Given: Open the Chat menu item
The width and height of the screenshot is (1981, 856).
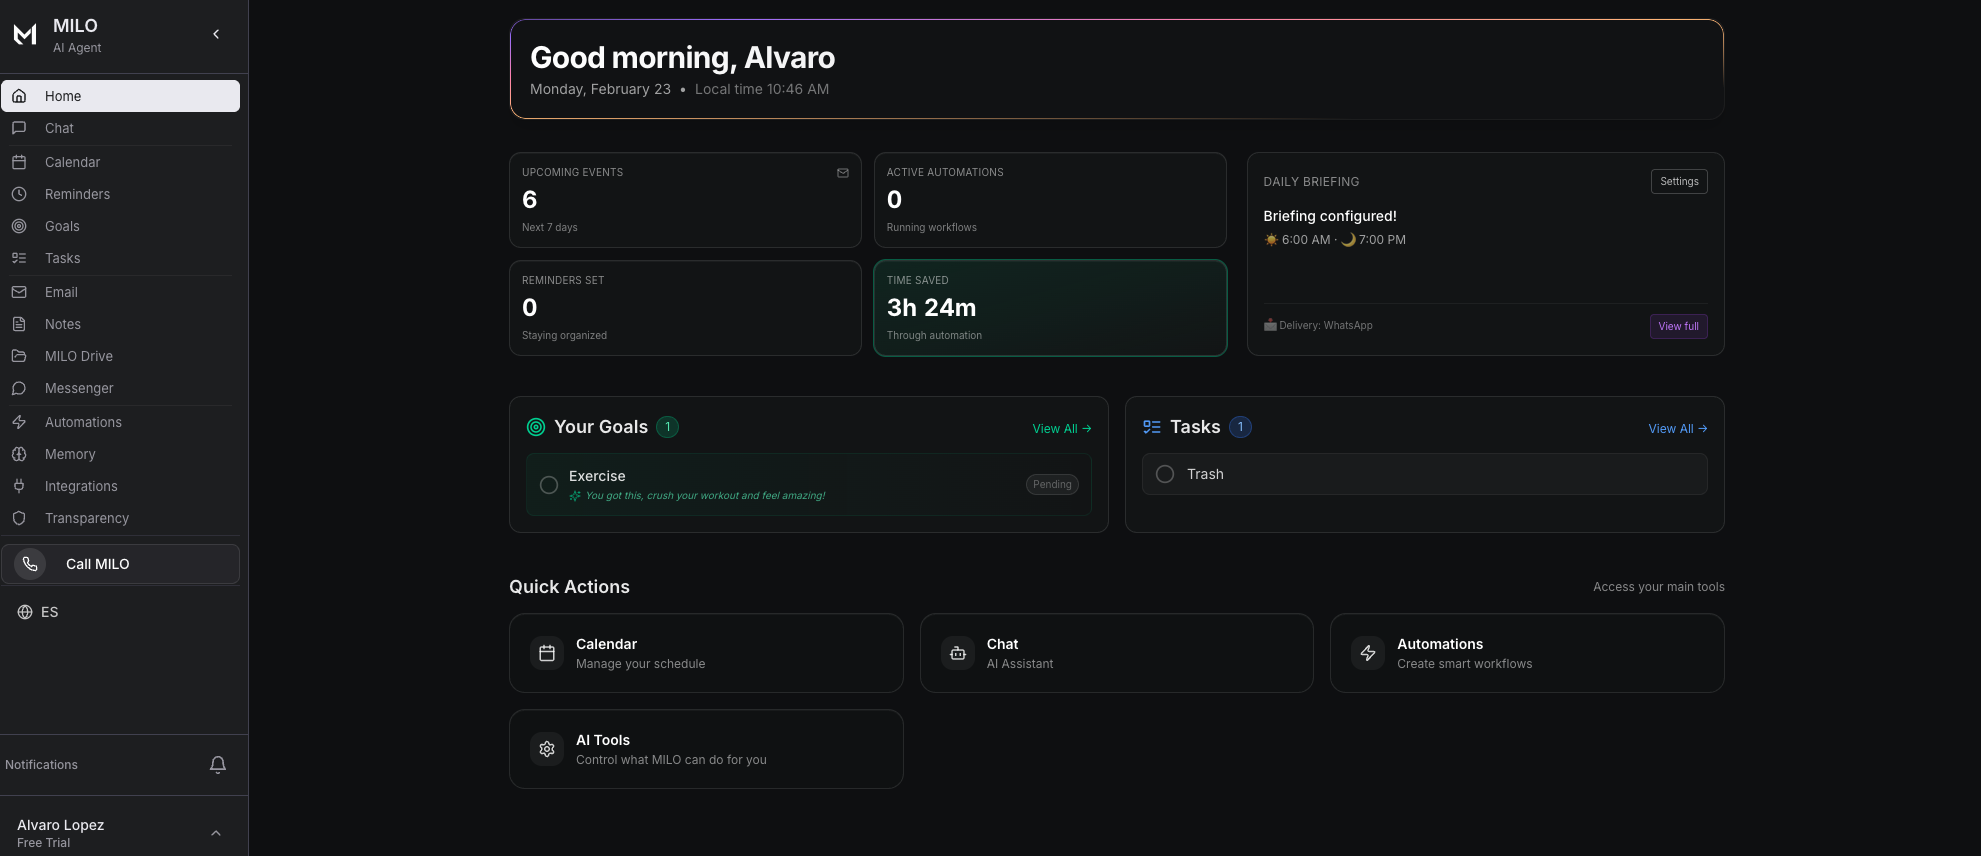Looking at the screenshot, I should (x=121, y=128).
